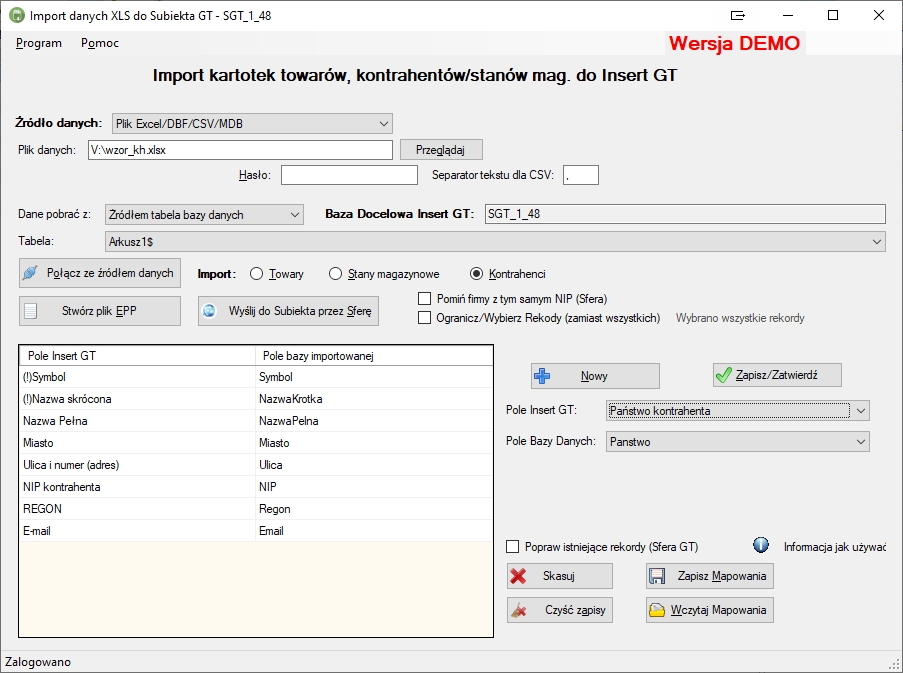Image resolution: width=903 pixels, height=673 pixels.
Task: Open the Pole Insert GT combo box
Action: coord(738,411)
